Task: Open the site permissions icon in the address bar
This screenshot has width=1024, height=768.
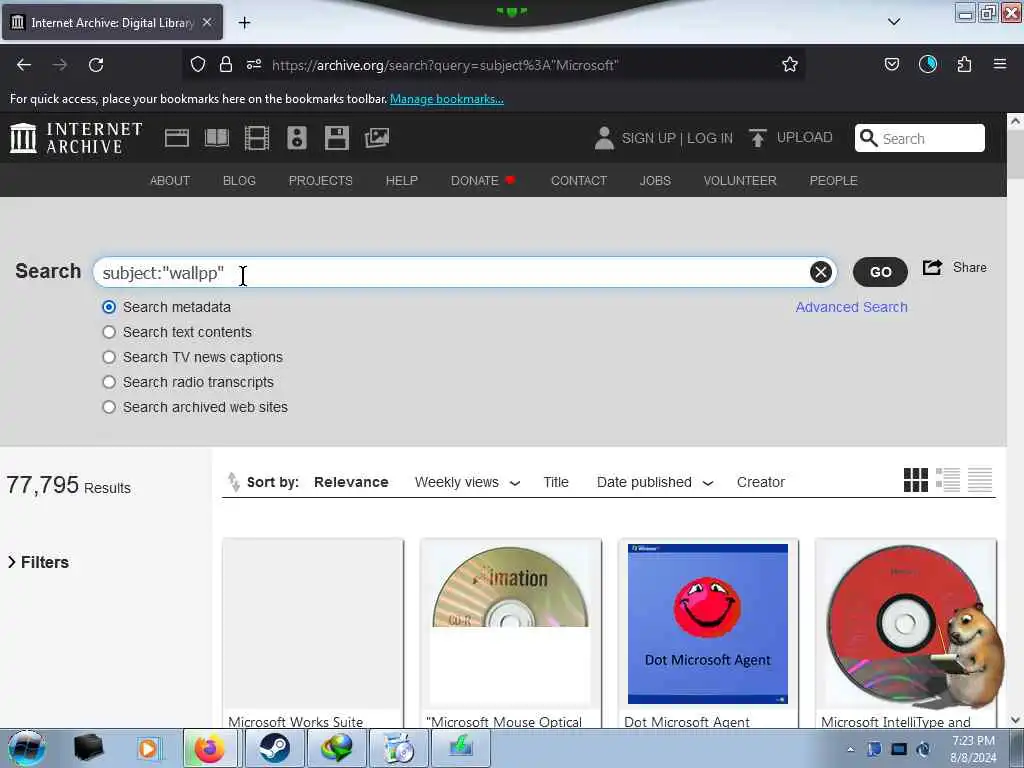Action: tap(254, 64)
